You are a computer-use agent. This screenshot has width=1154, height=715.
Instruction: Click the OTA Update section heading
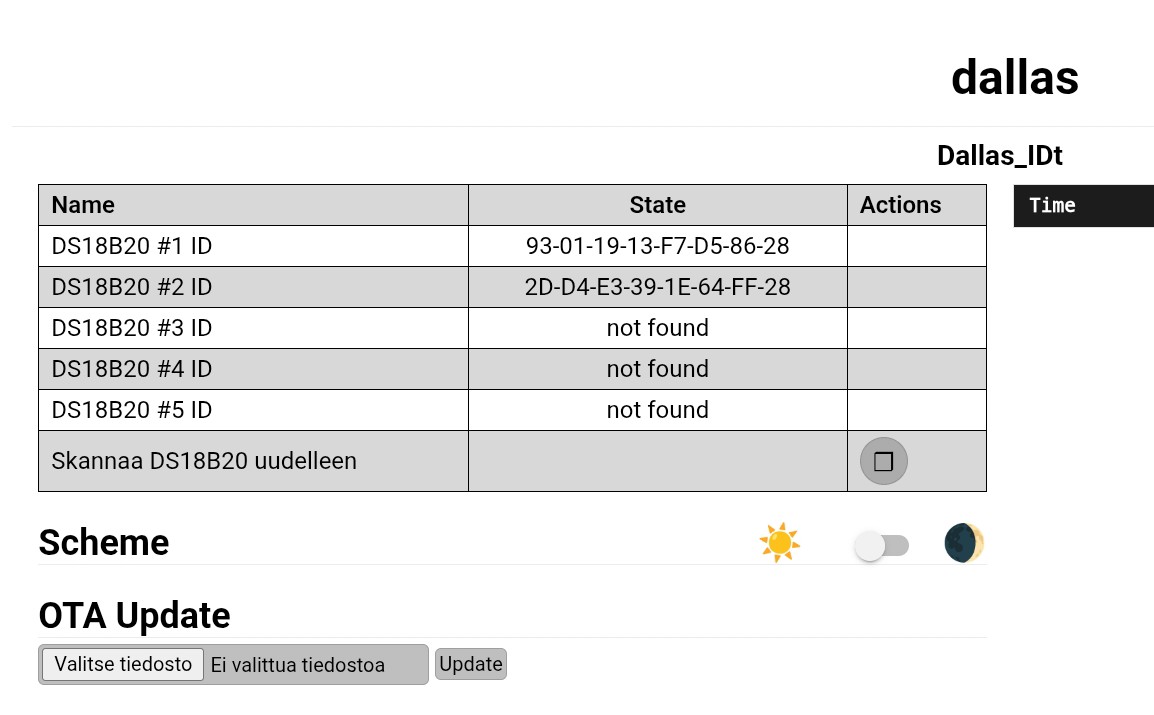[134, 615]
